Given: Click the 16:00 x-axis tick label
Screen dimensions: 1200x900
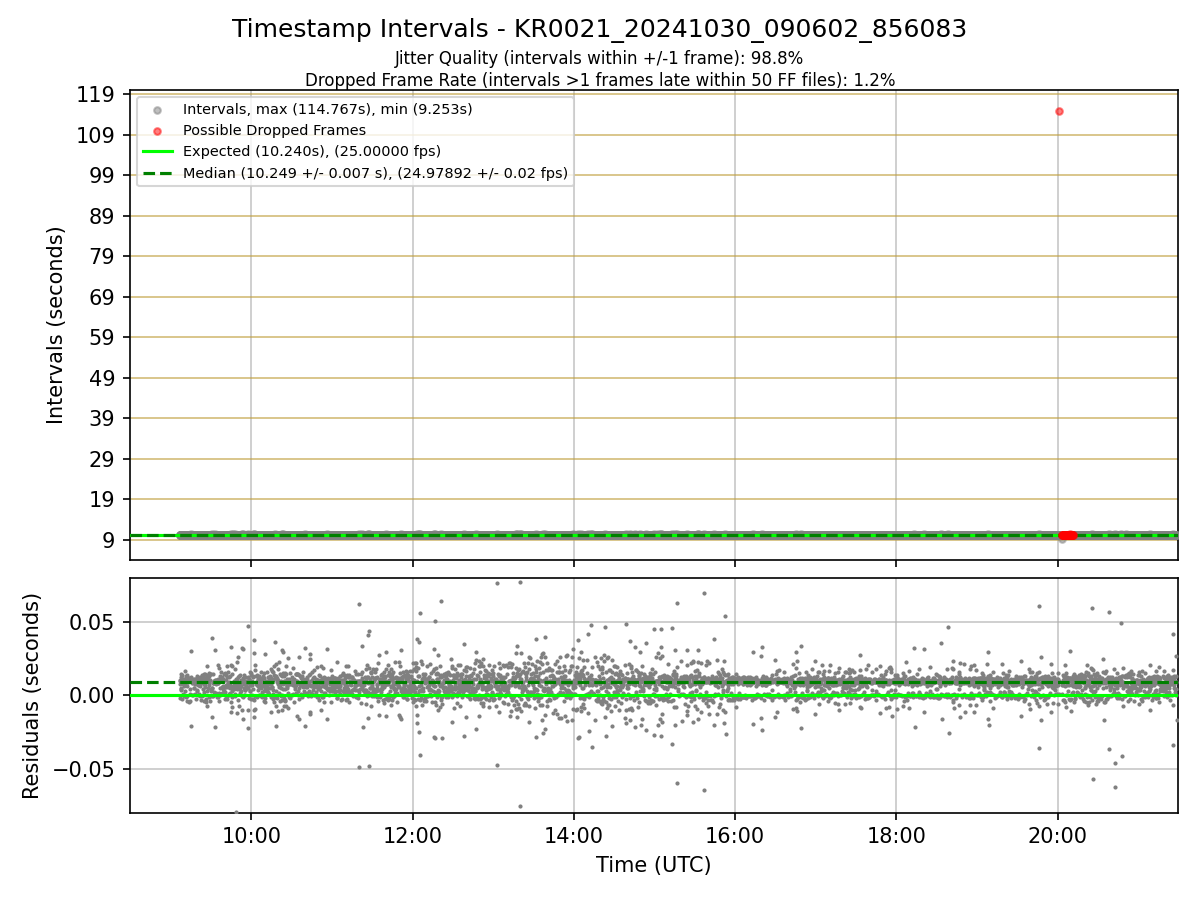Looking at the screenshot, I should pos(735,834).
